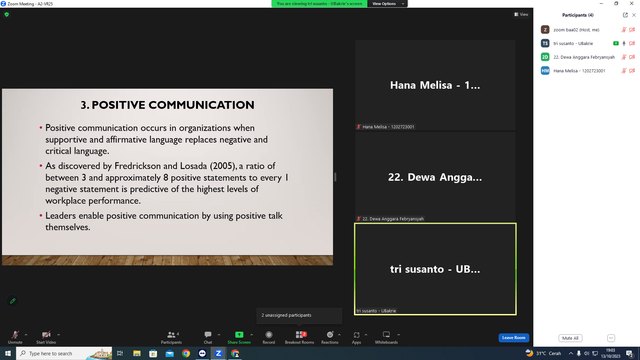The width and height of the screenshot is (640, 360).
Task: Open Microsoft Store from the taskbar
Action: pos(153,353)
